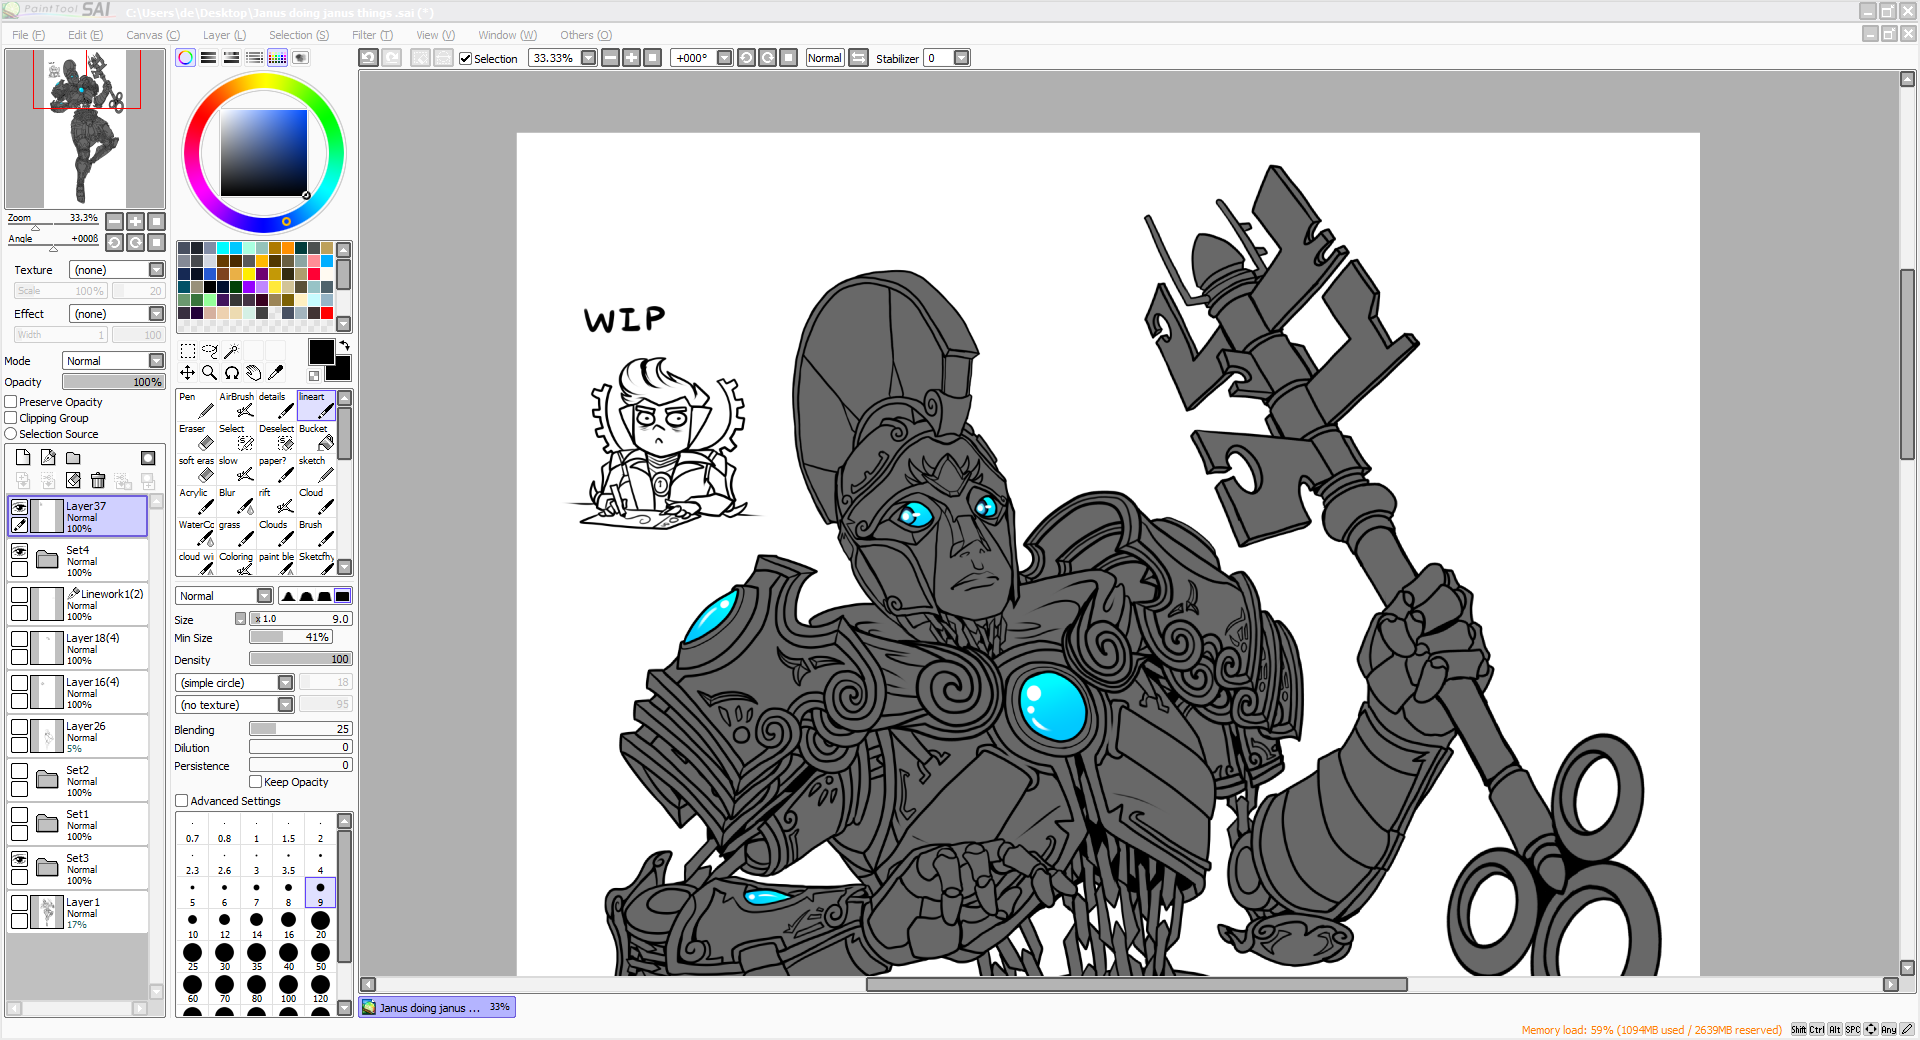
Task: Select the zoom magnifier tool
Action: coord(209,373)
